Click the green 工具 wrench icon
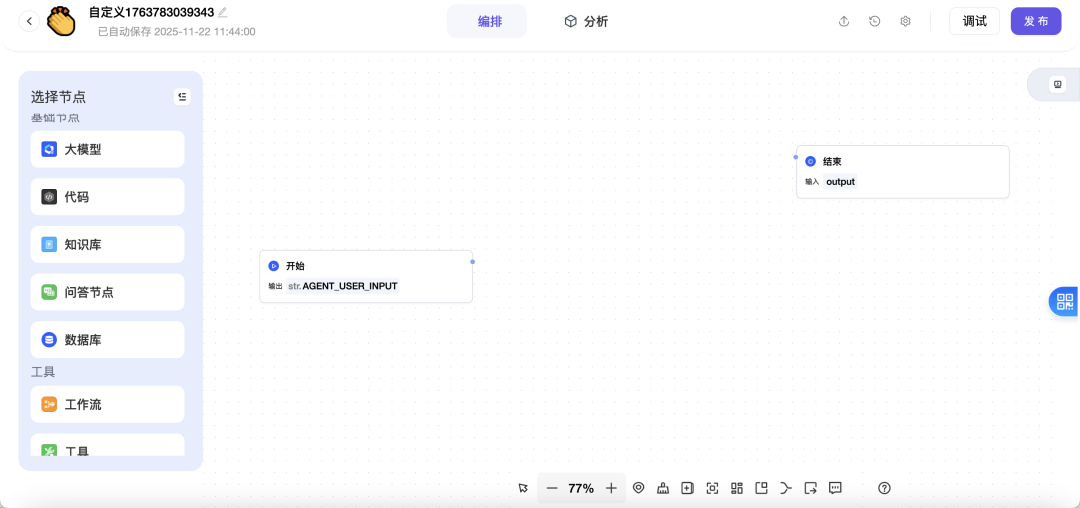This screenshot has width=1080, height=508. [x=49, y=451]
